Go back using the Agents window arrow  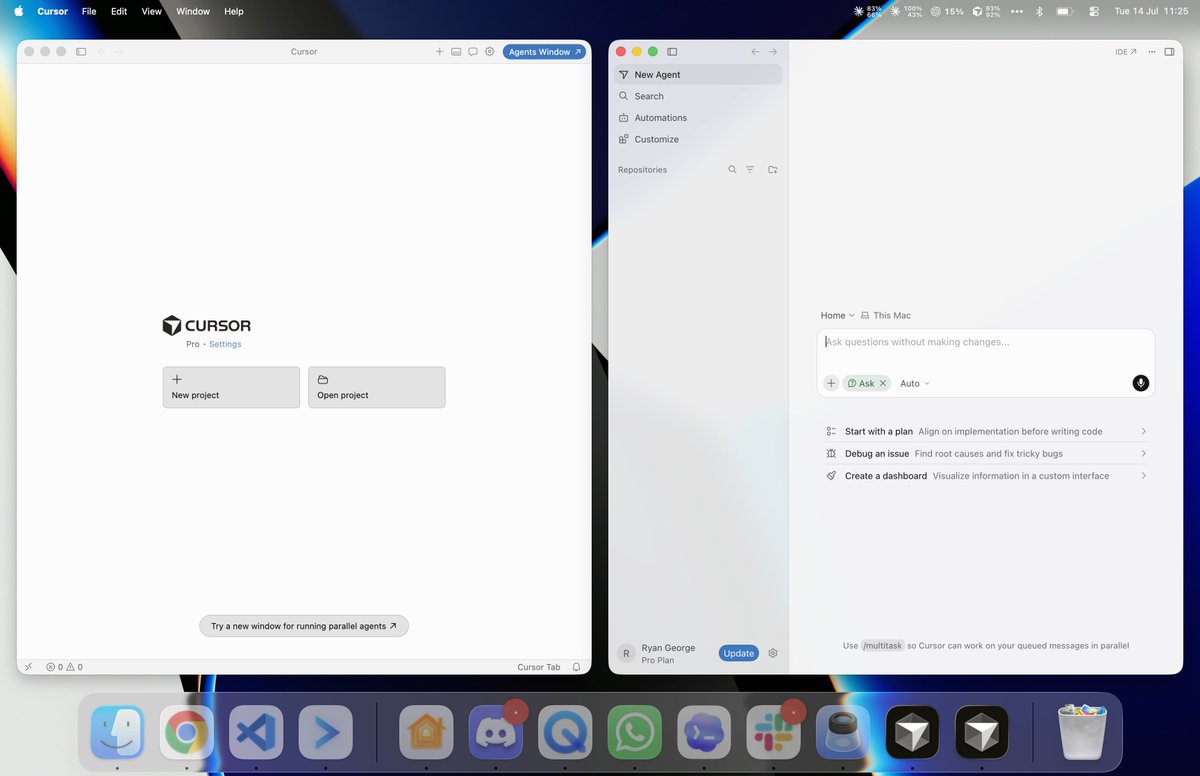[x=755, y=52]
